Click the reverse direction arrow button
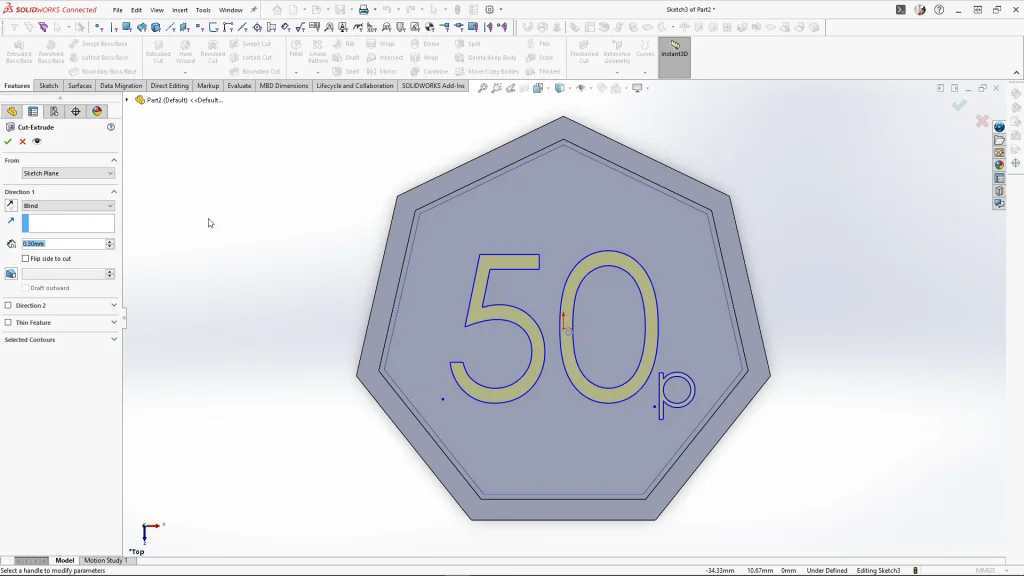This screenshot has width=1024, height=576. pyautogui.click(x=11, y=205)
